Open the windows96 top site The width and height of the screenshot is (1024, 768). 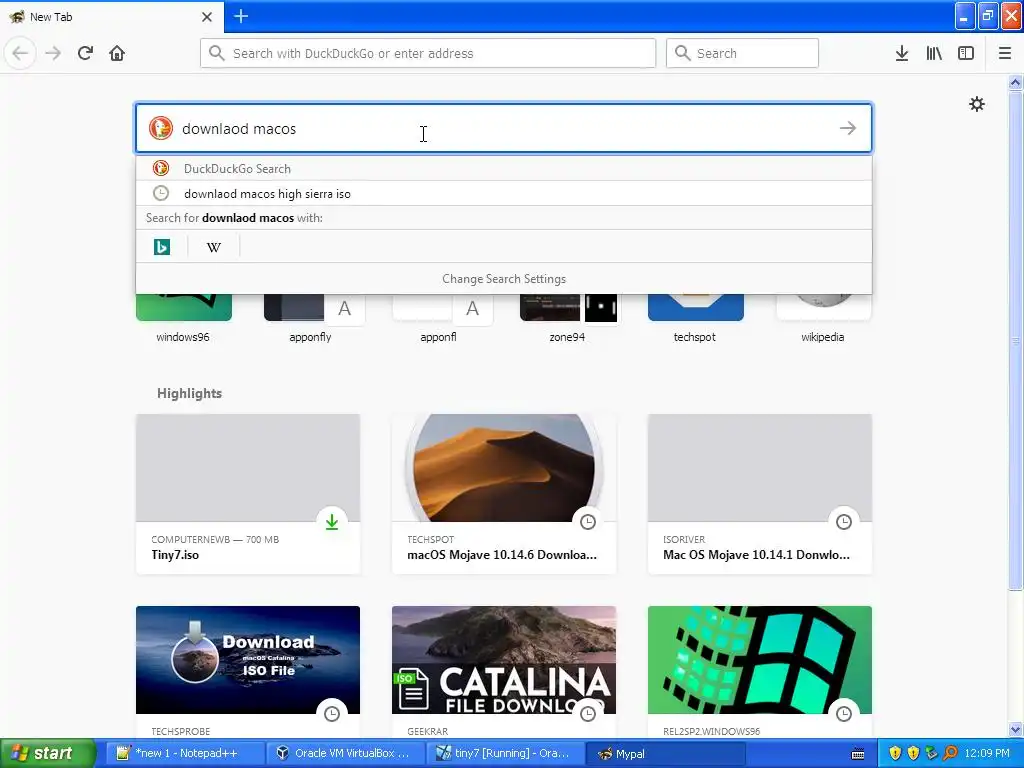(x=184, y=319)
